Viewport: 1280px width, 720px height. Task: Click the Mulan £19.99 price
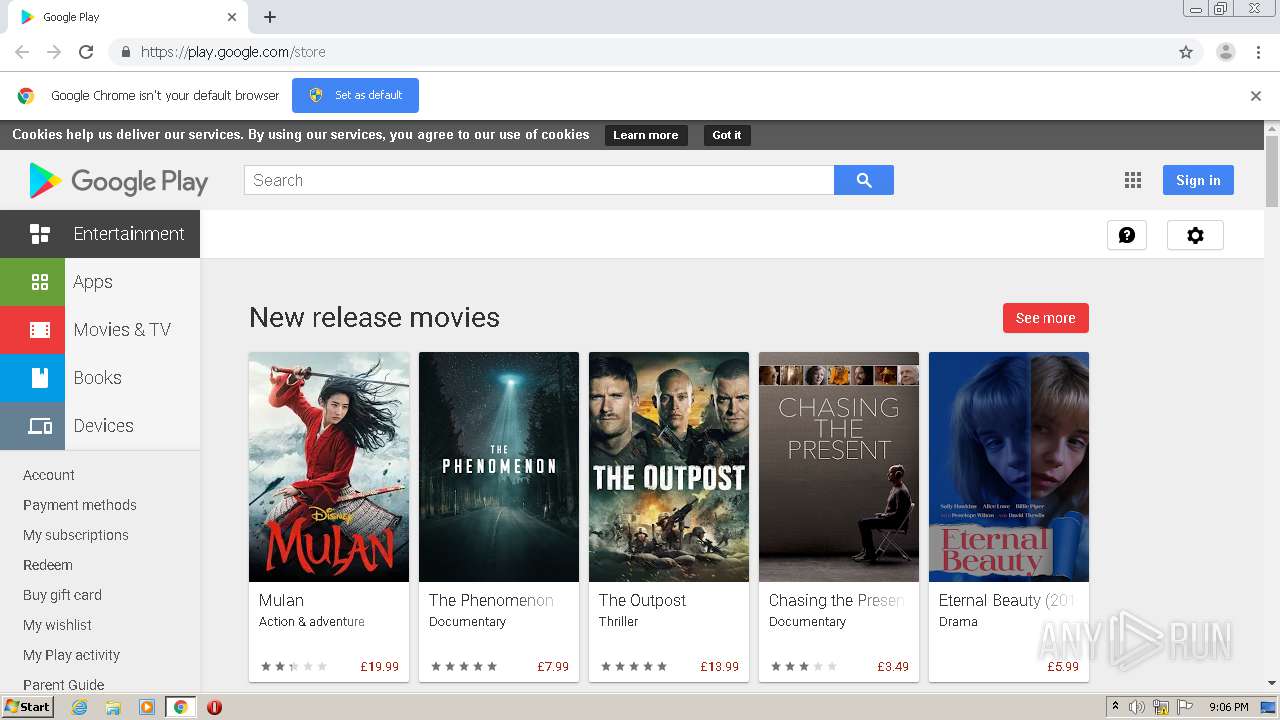380,667
